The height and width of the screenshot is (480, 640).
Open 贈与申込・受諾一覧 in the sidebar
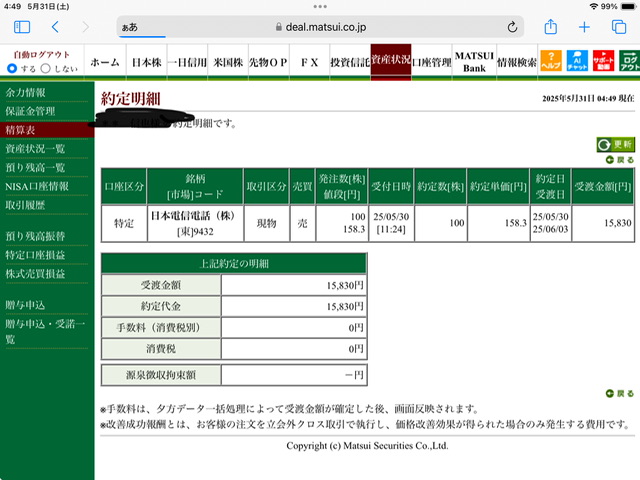tap(45, 331)
